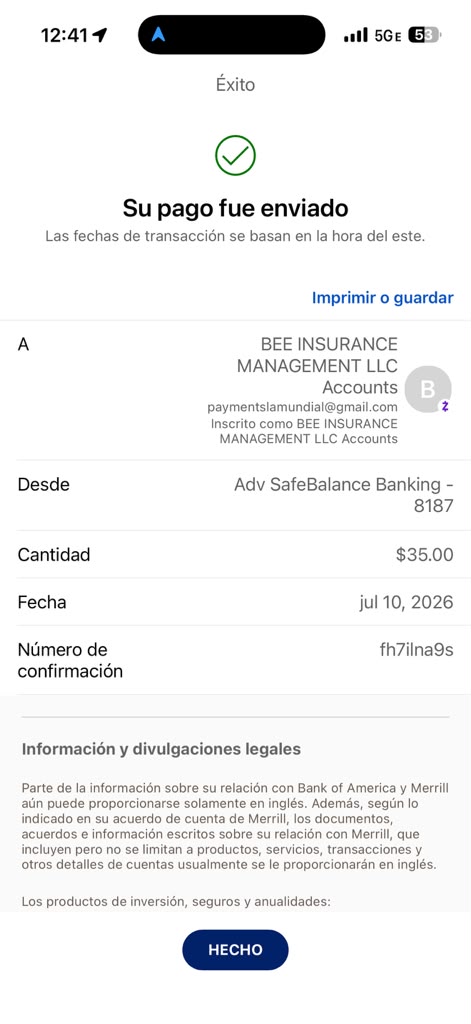471x1024 pixels.
Task: Tap the 12:41 clock in status bar
Action: [x=64, y=35]
